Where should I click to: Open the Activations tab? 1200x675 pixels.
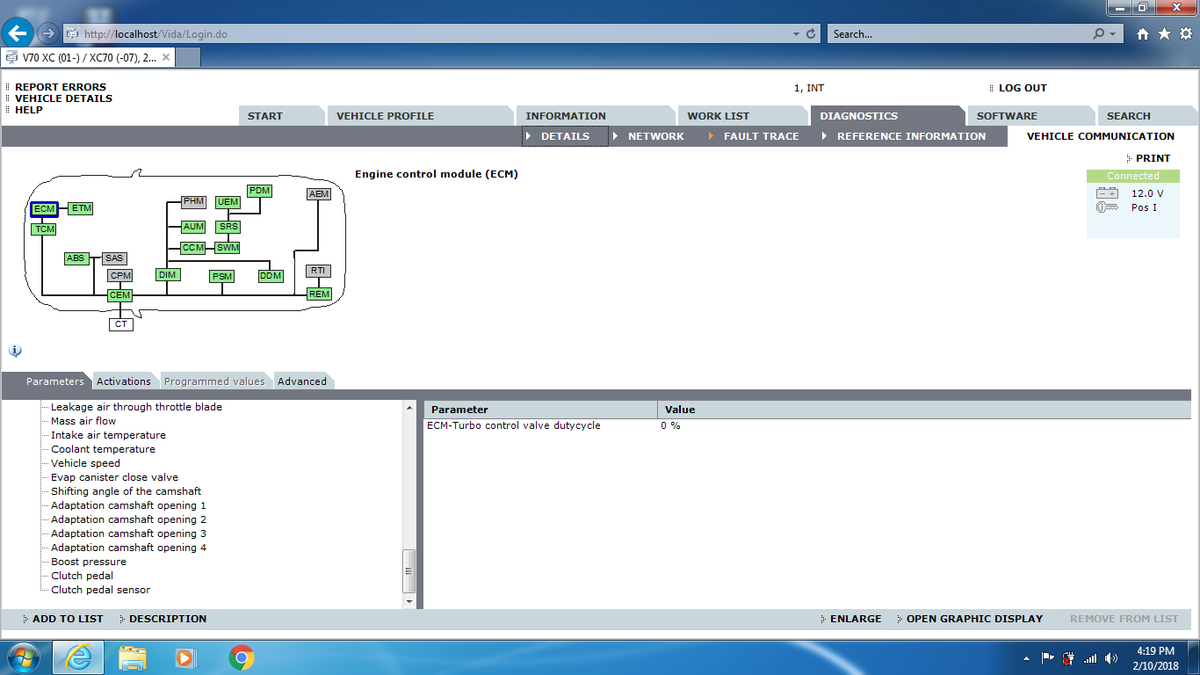coord(123,381)
